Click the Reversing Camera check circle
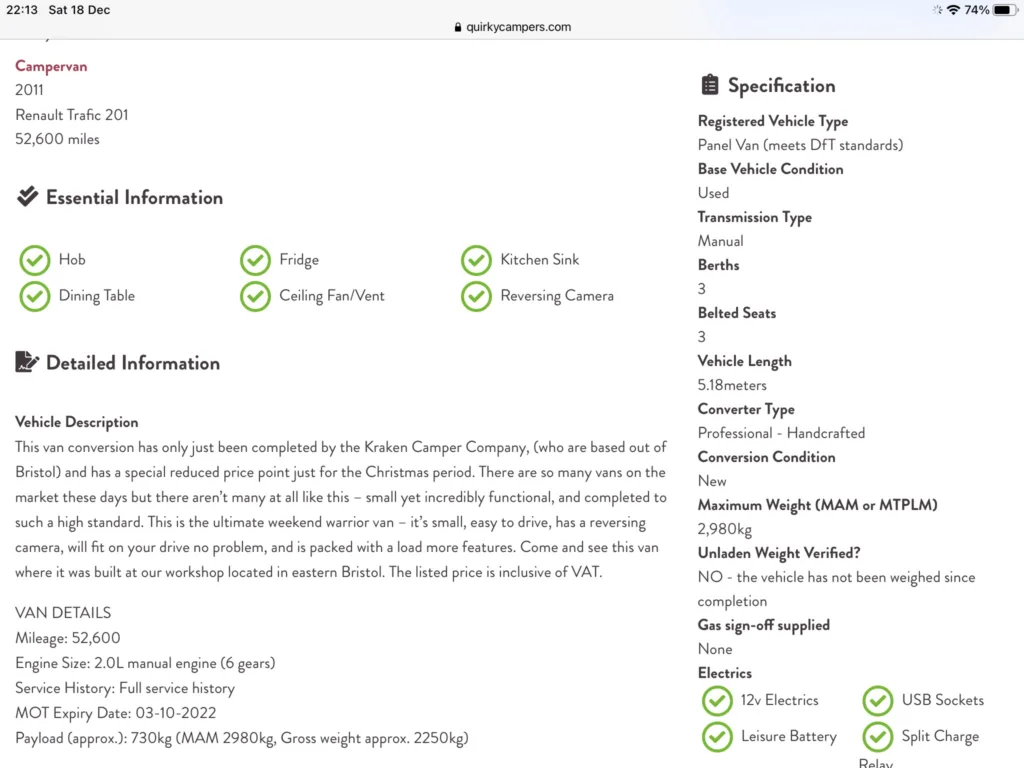This screenshot has height=768, width=1024. pos(476,296)
